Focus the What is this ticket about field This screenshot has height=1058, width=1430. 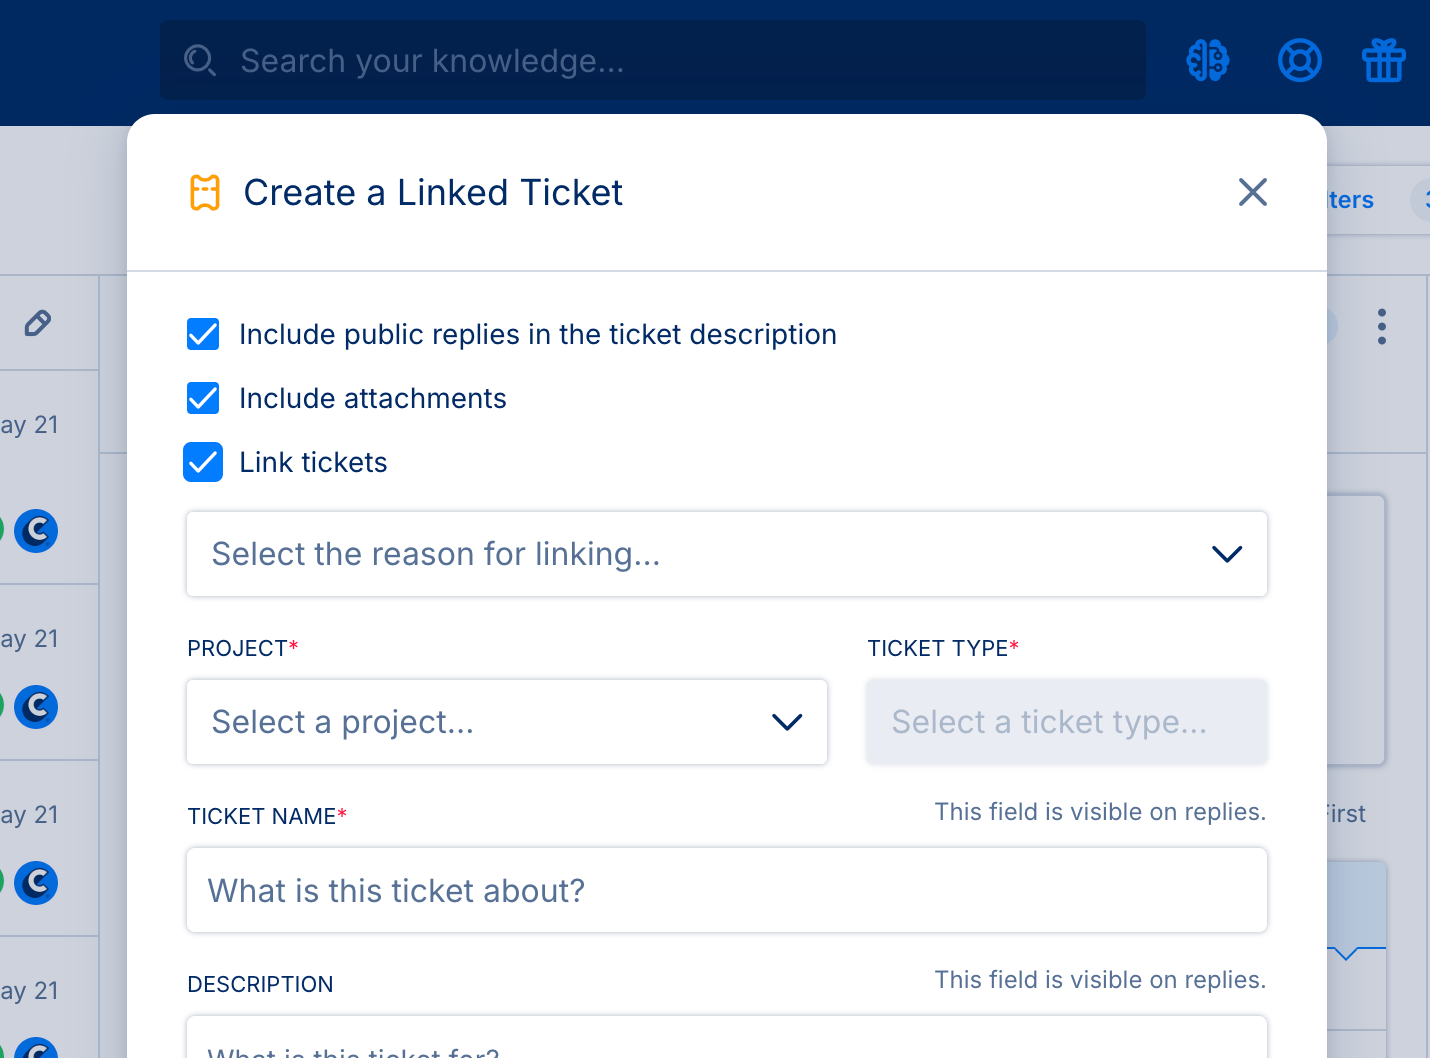click(x=727, y=890)
